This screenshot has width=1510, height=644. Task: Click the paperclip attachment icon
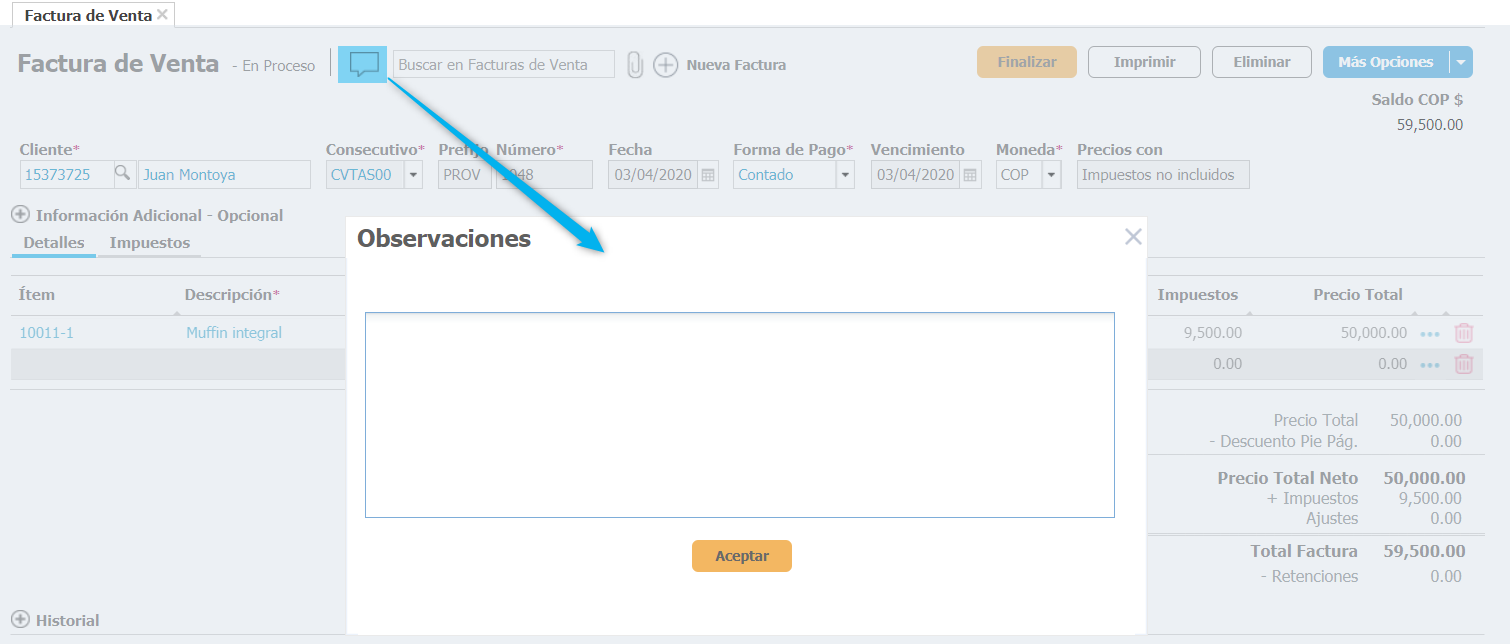point(635,65)
